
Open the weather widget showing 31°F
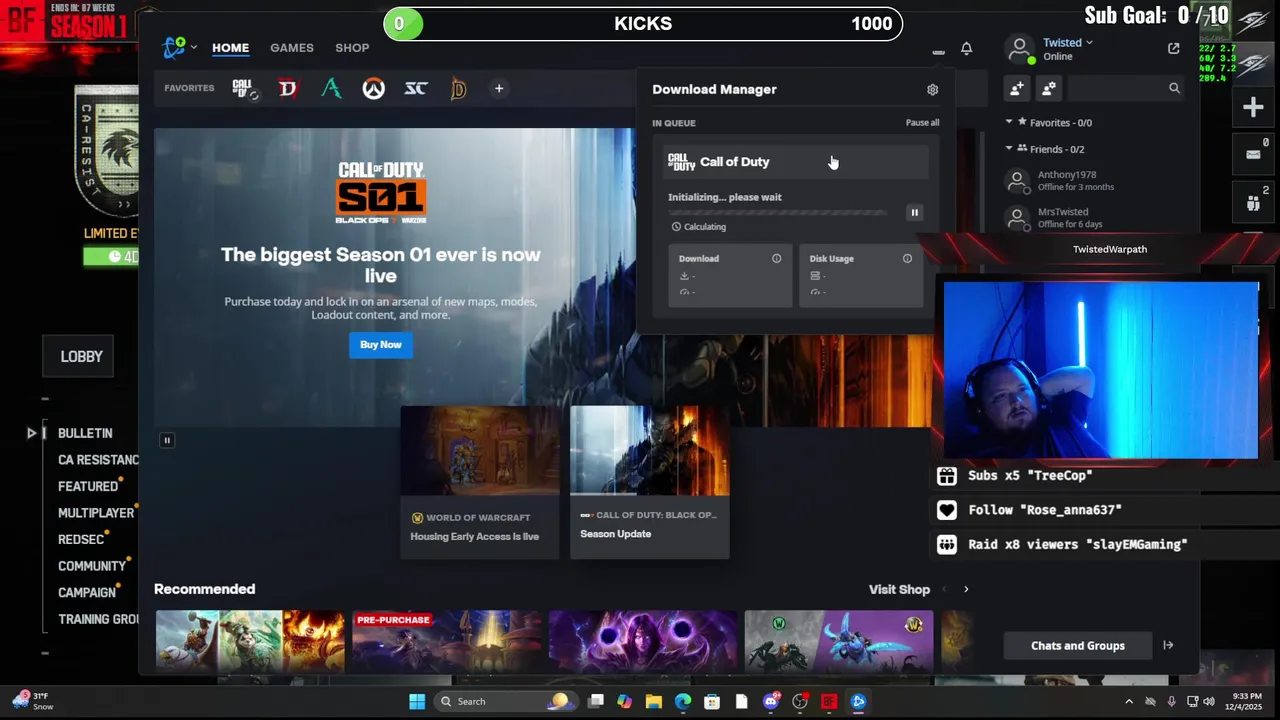[x=32, y=701]
